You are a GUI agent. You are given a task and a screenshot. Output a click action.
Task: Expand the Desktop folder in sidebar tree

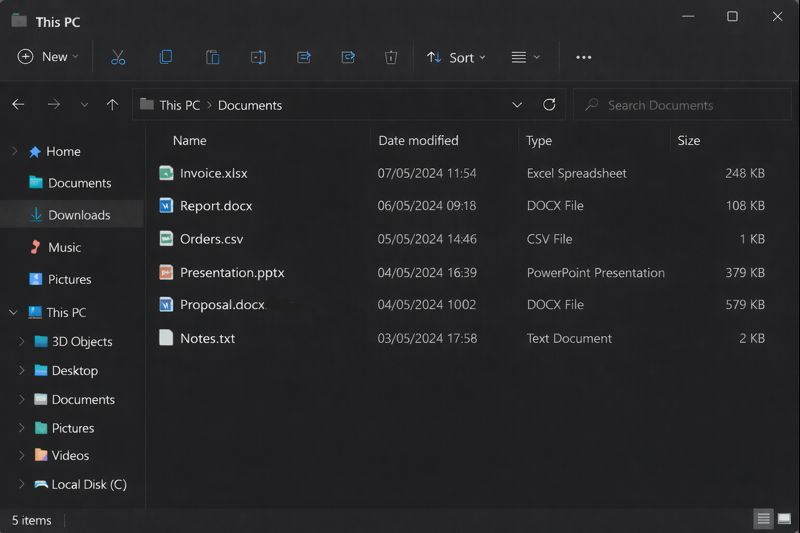tap(21, 370)
